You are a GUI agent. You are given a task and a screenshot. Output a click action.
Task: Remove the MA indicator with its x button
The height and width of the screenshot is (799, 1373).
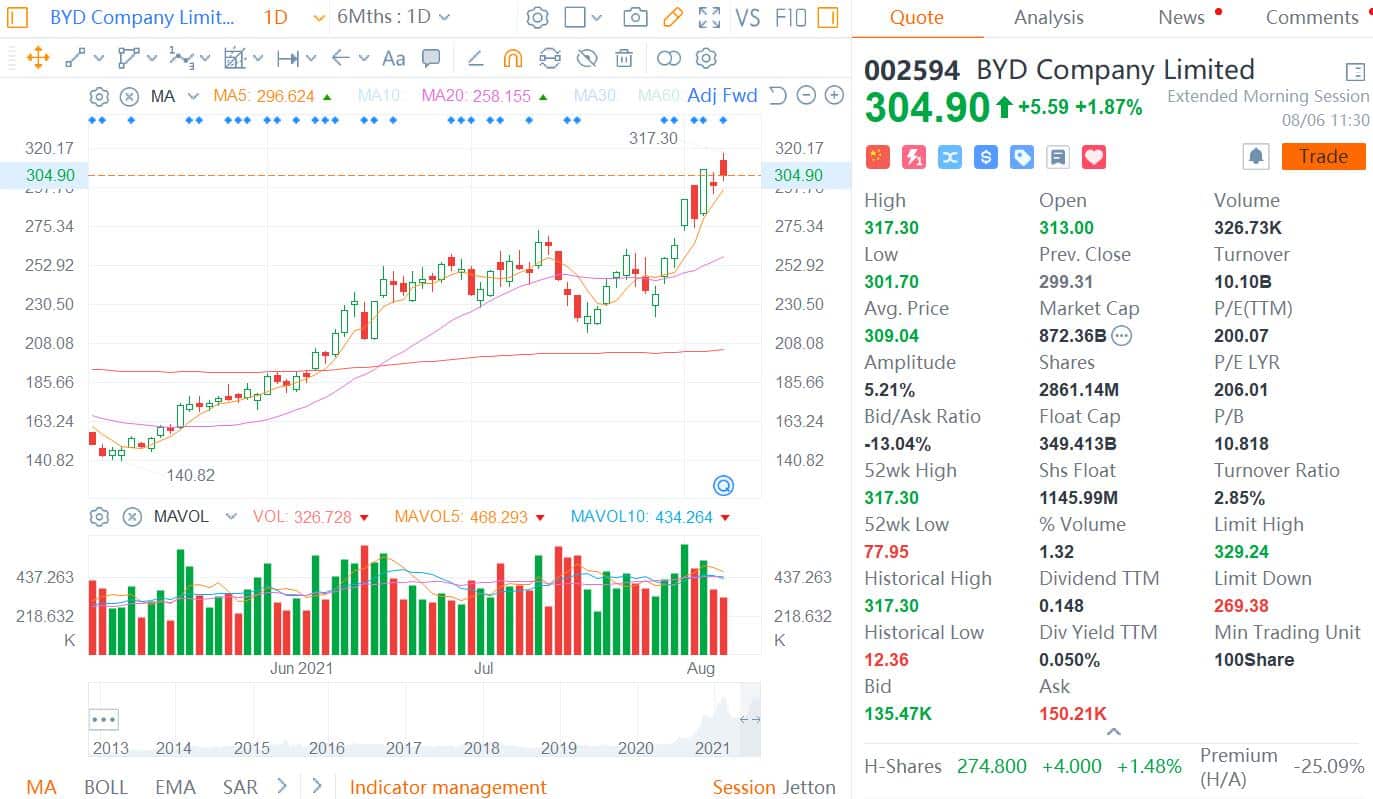coord(129,96)
